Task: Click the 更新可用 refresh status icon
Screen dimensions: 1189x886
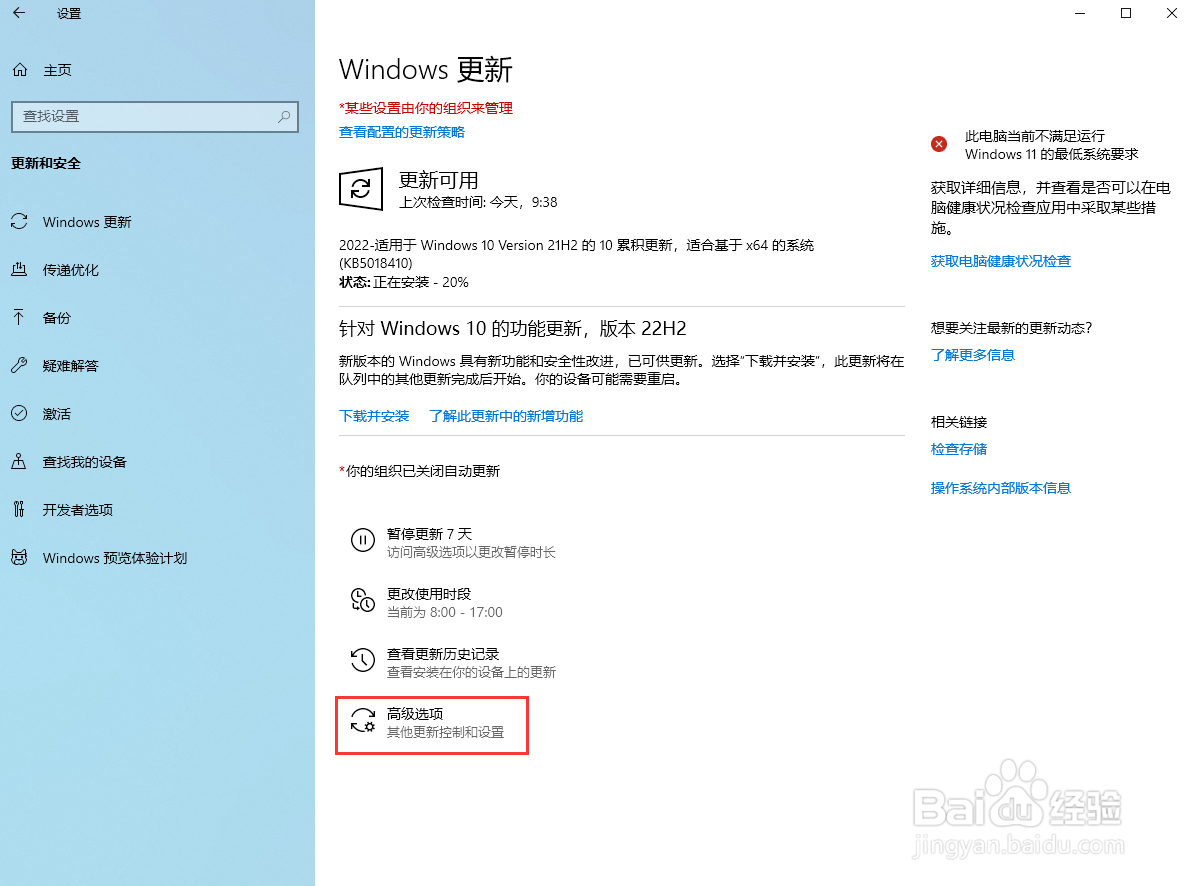Action: coord(361,188)
